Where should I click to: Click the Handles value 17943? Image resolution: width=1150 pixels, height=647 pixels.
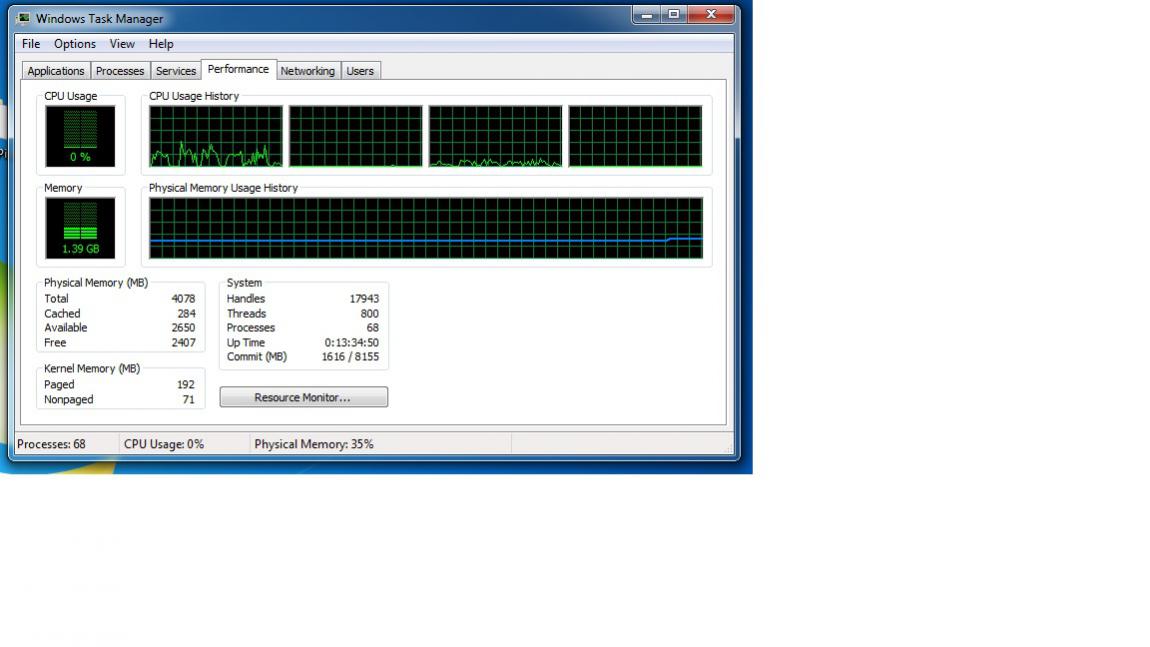365,299
